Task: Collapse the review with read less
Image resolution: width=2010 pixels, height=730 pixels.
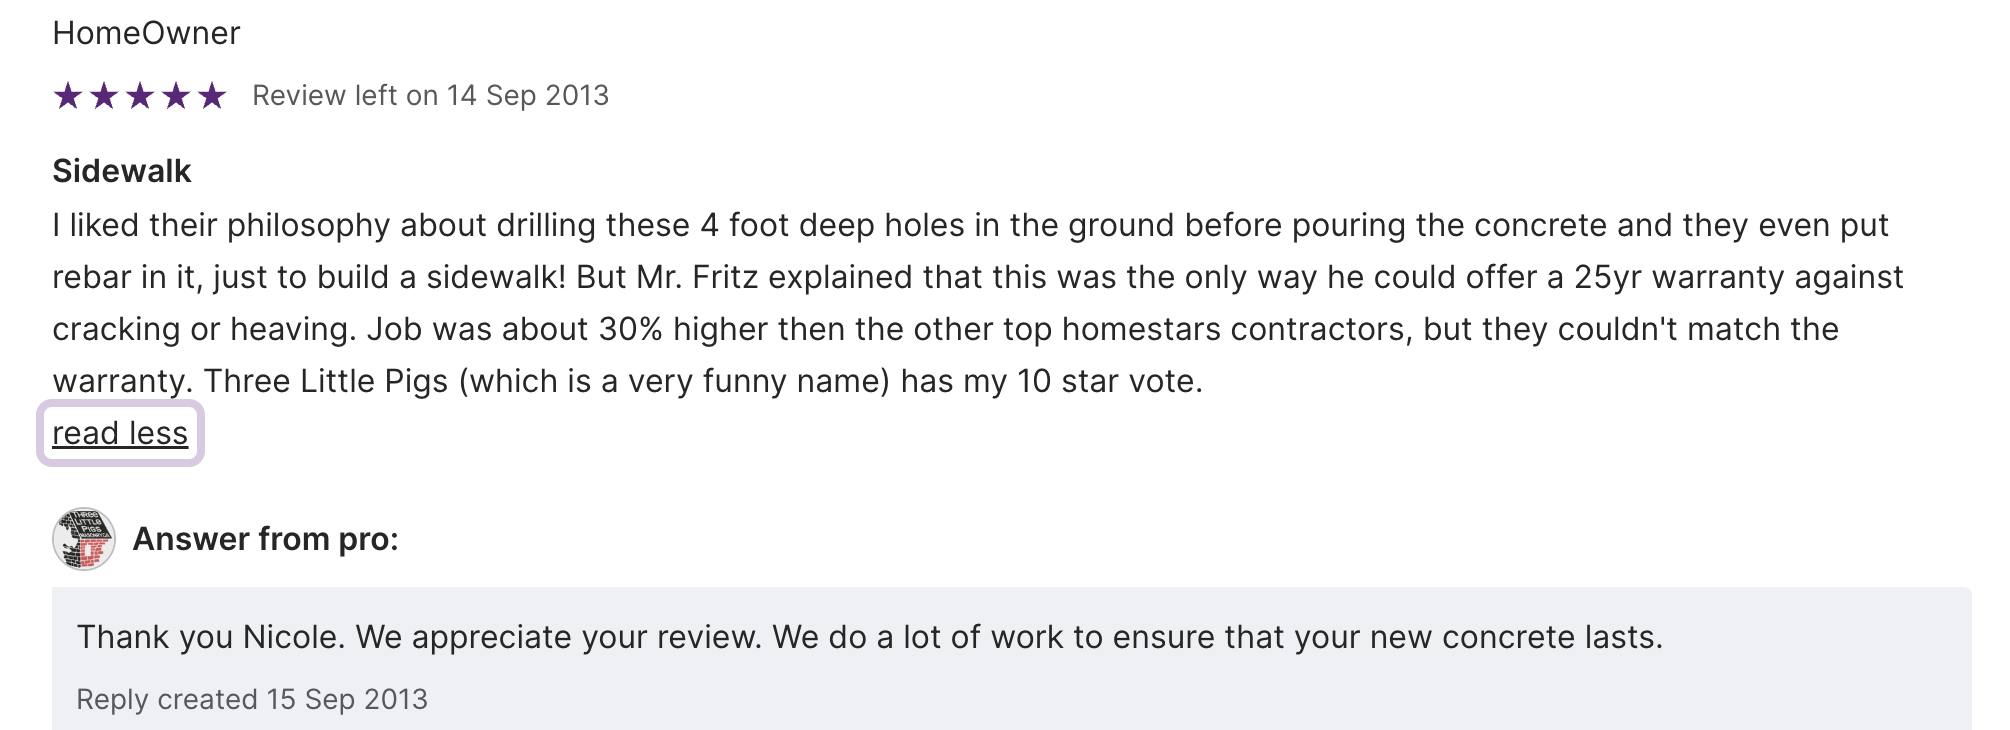Action: 120,433
